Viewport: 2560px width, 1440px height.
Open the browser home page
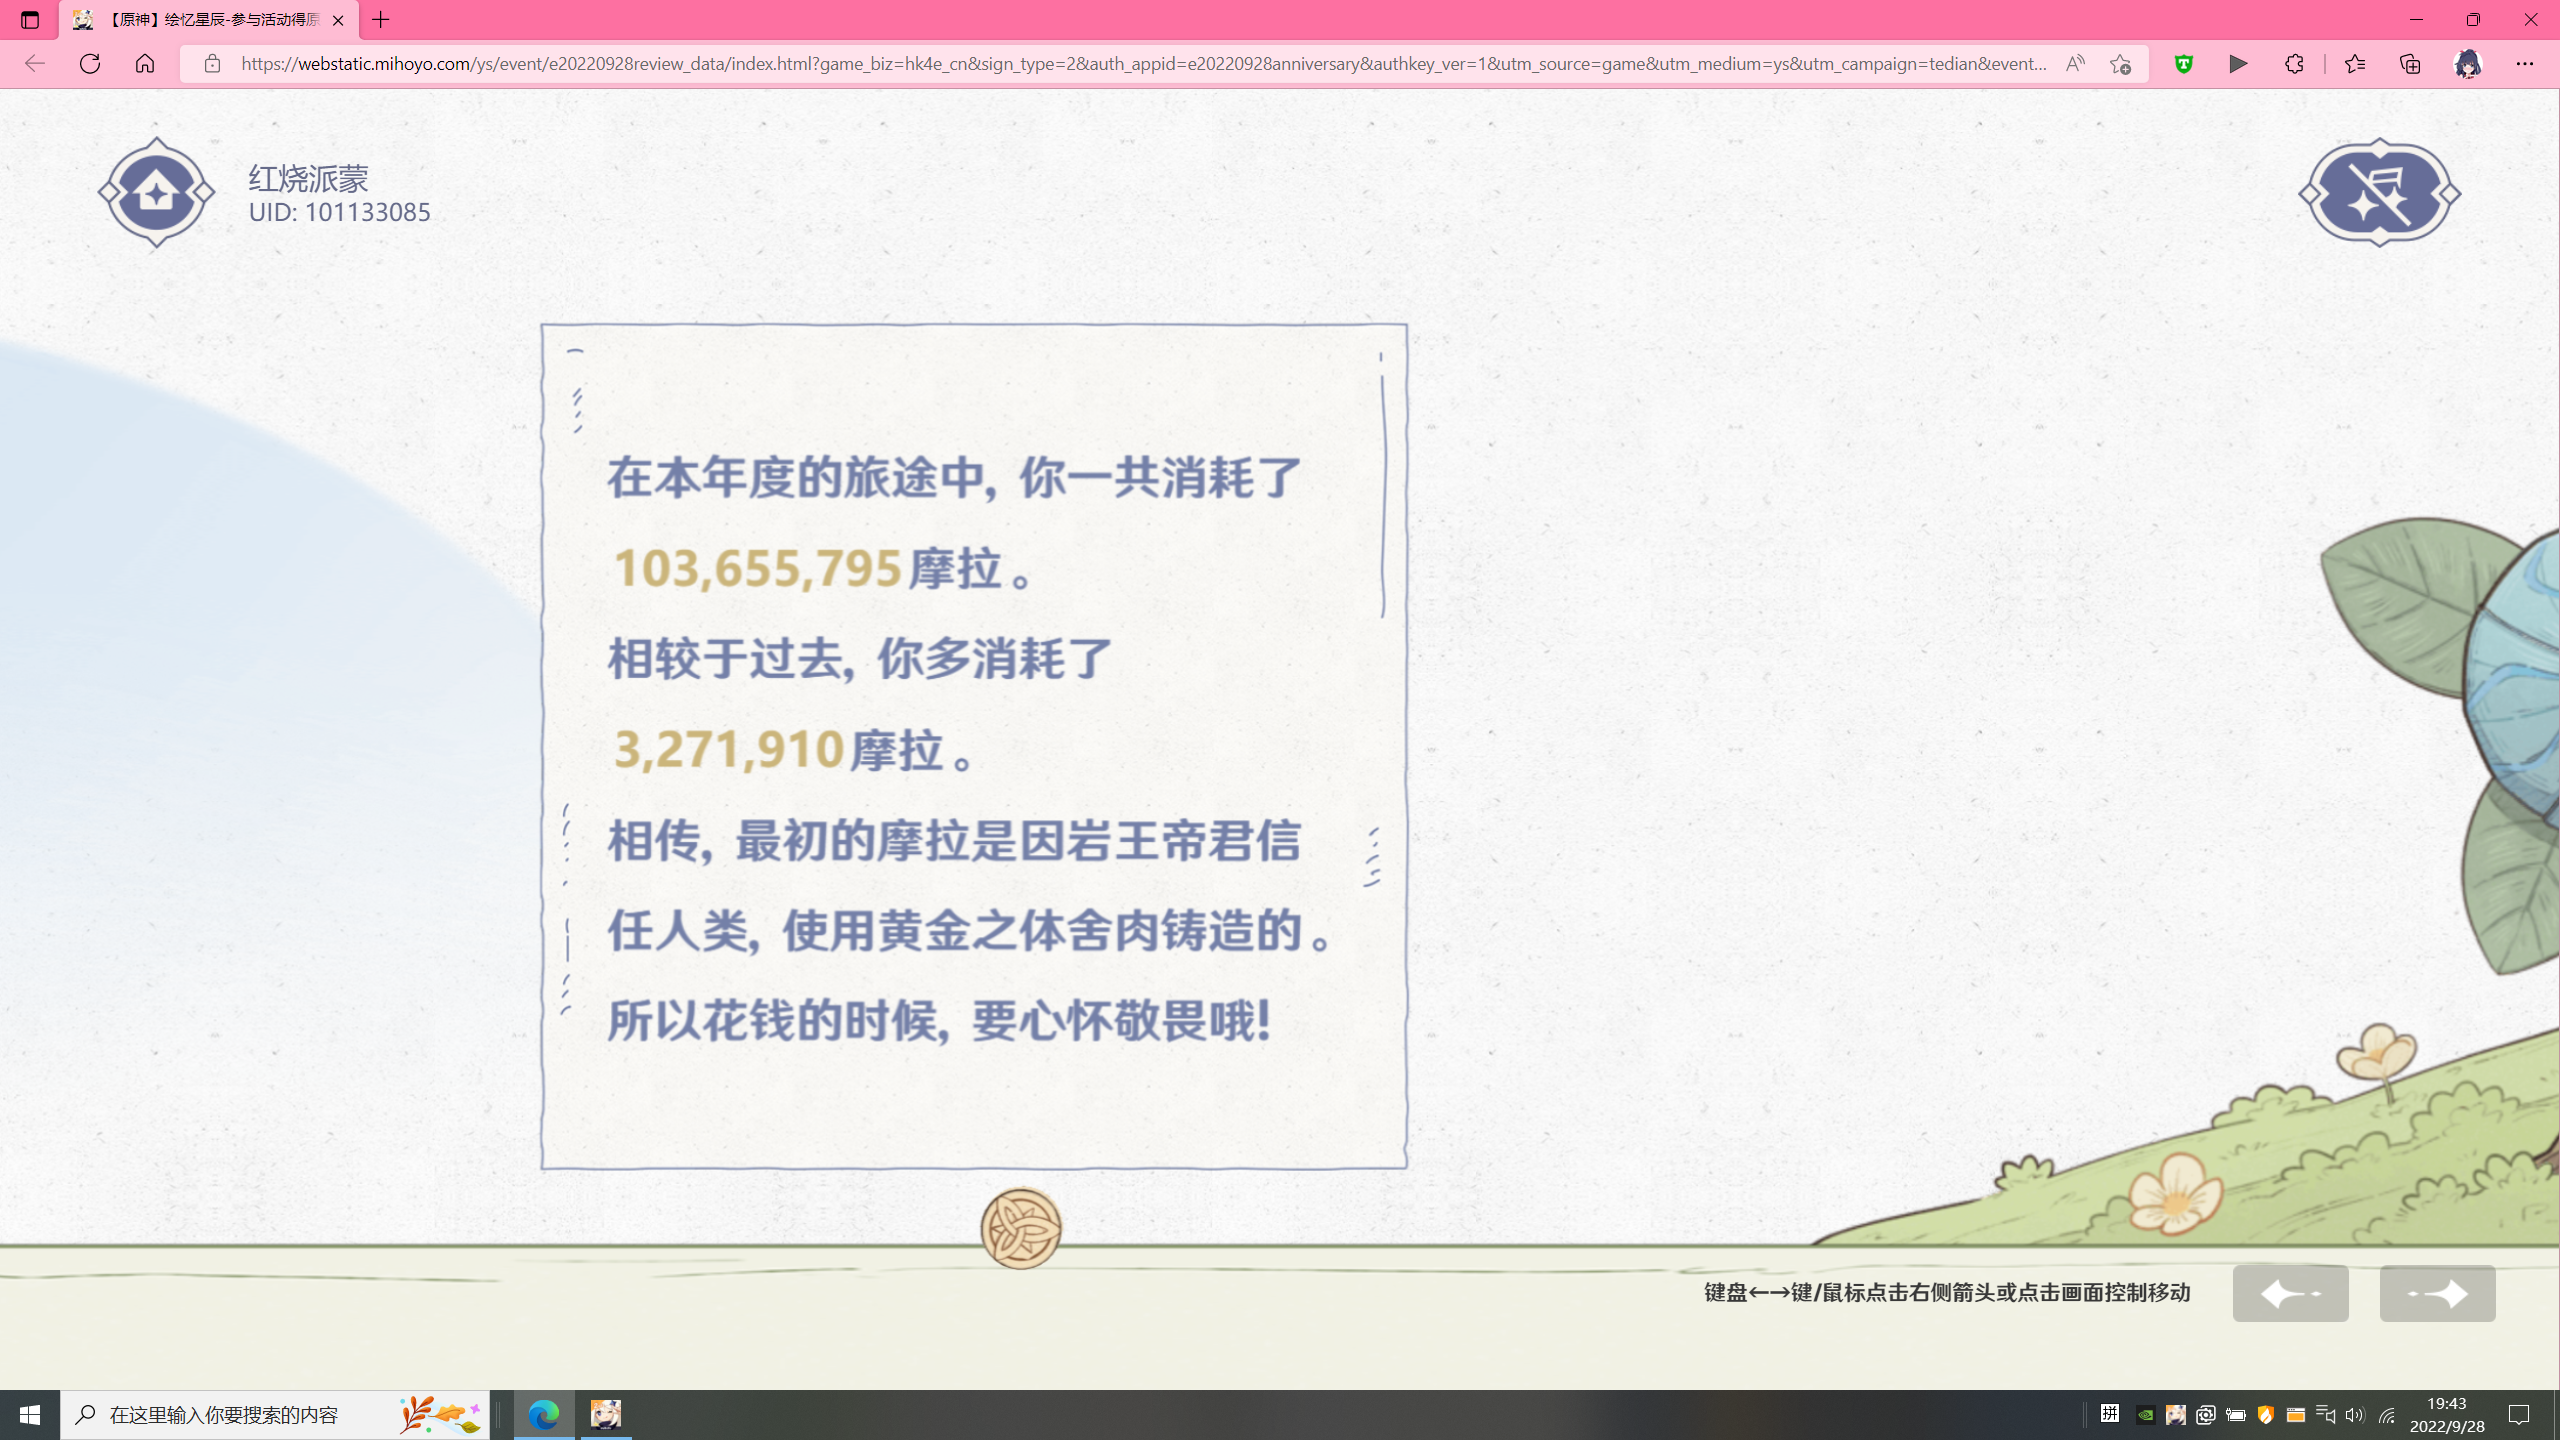click(145, 64)
